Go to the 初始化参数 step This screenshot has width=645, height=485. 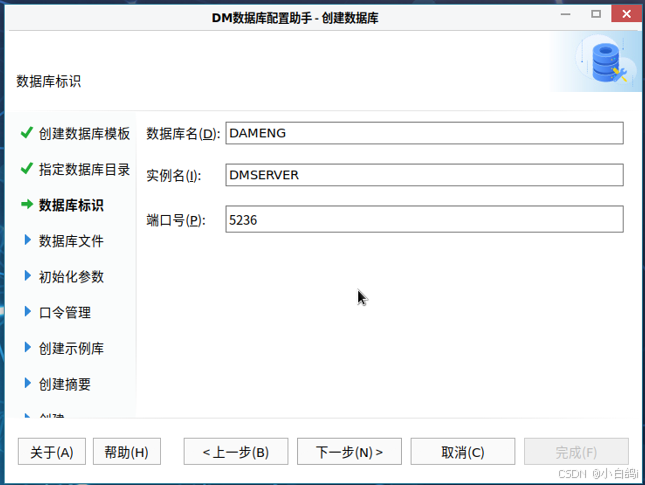71,276
